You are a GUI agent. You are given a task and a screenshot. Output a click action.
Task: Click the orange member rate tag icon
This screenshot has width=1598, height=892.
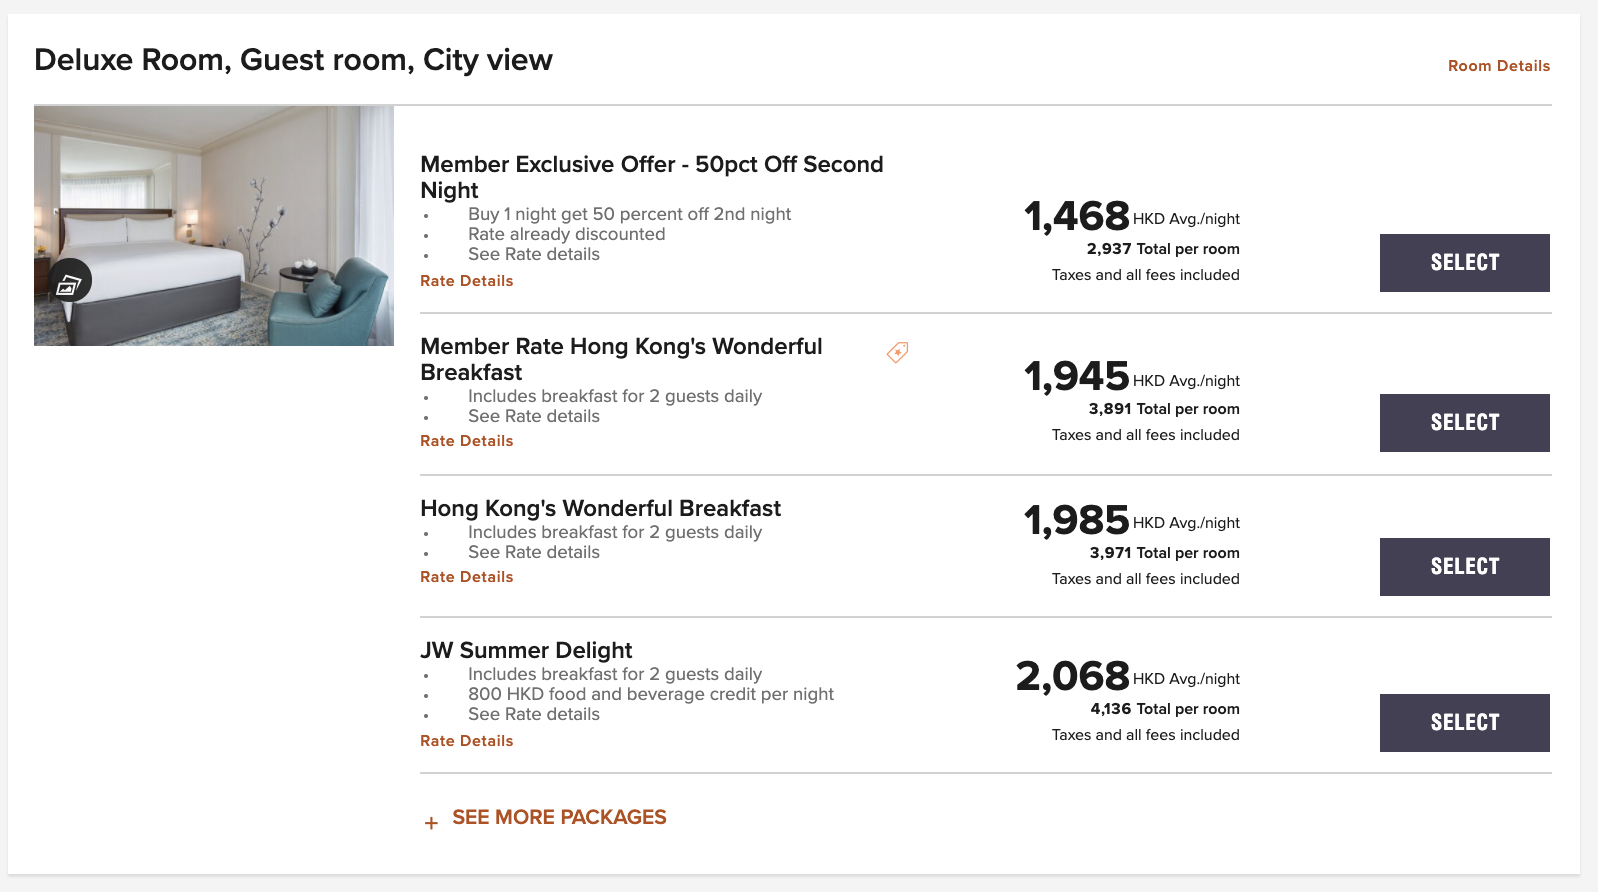point(897,352)
